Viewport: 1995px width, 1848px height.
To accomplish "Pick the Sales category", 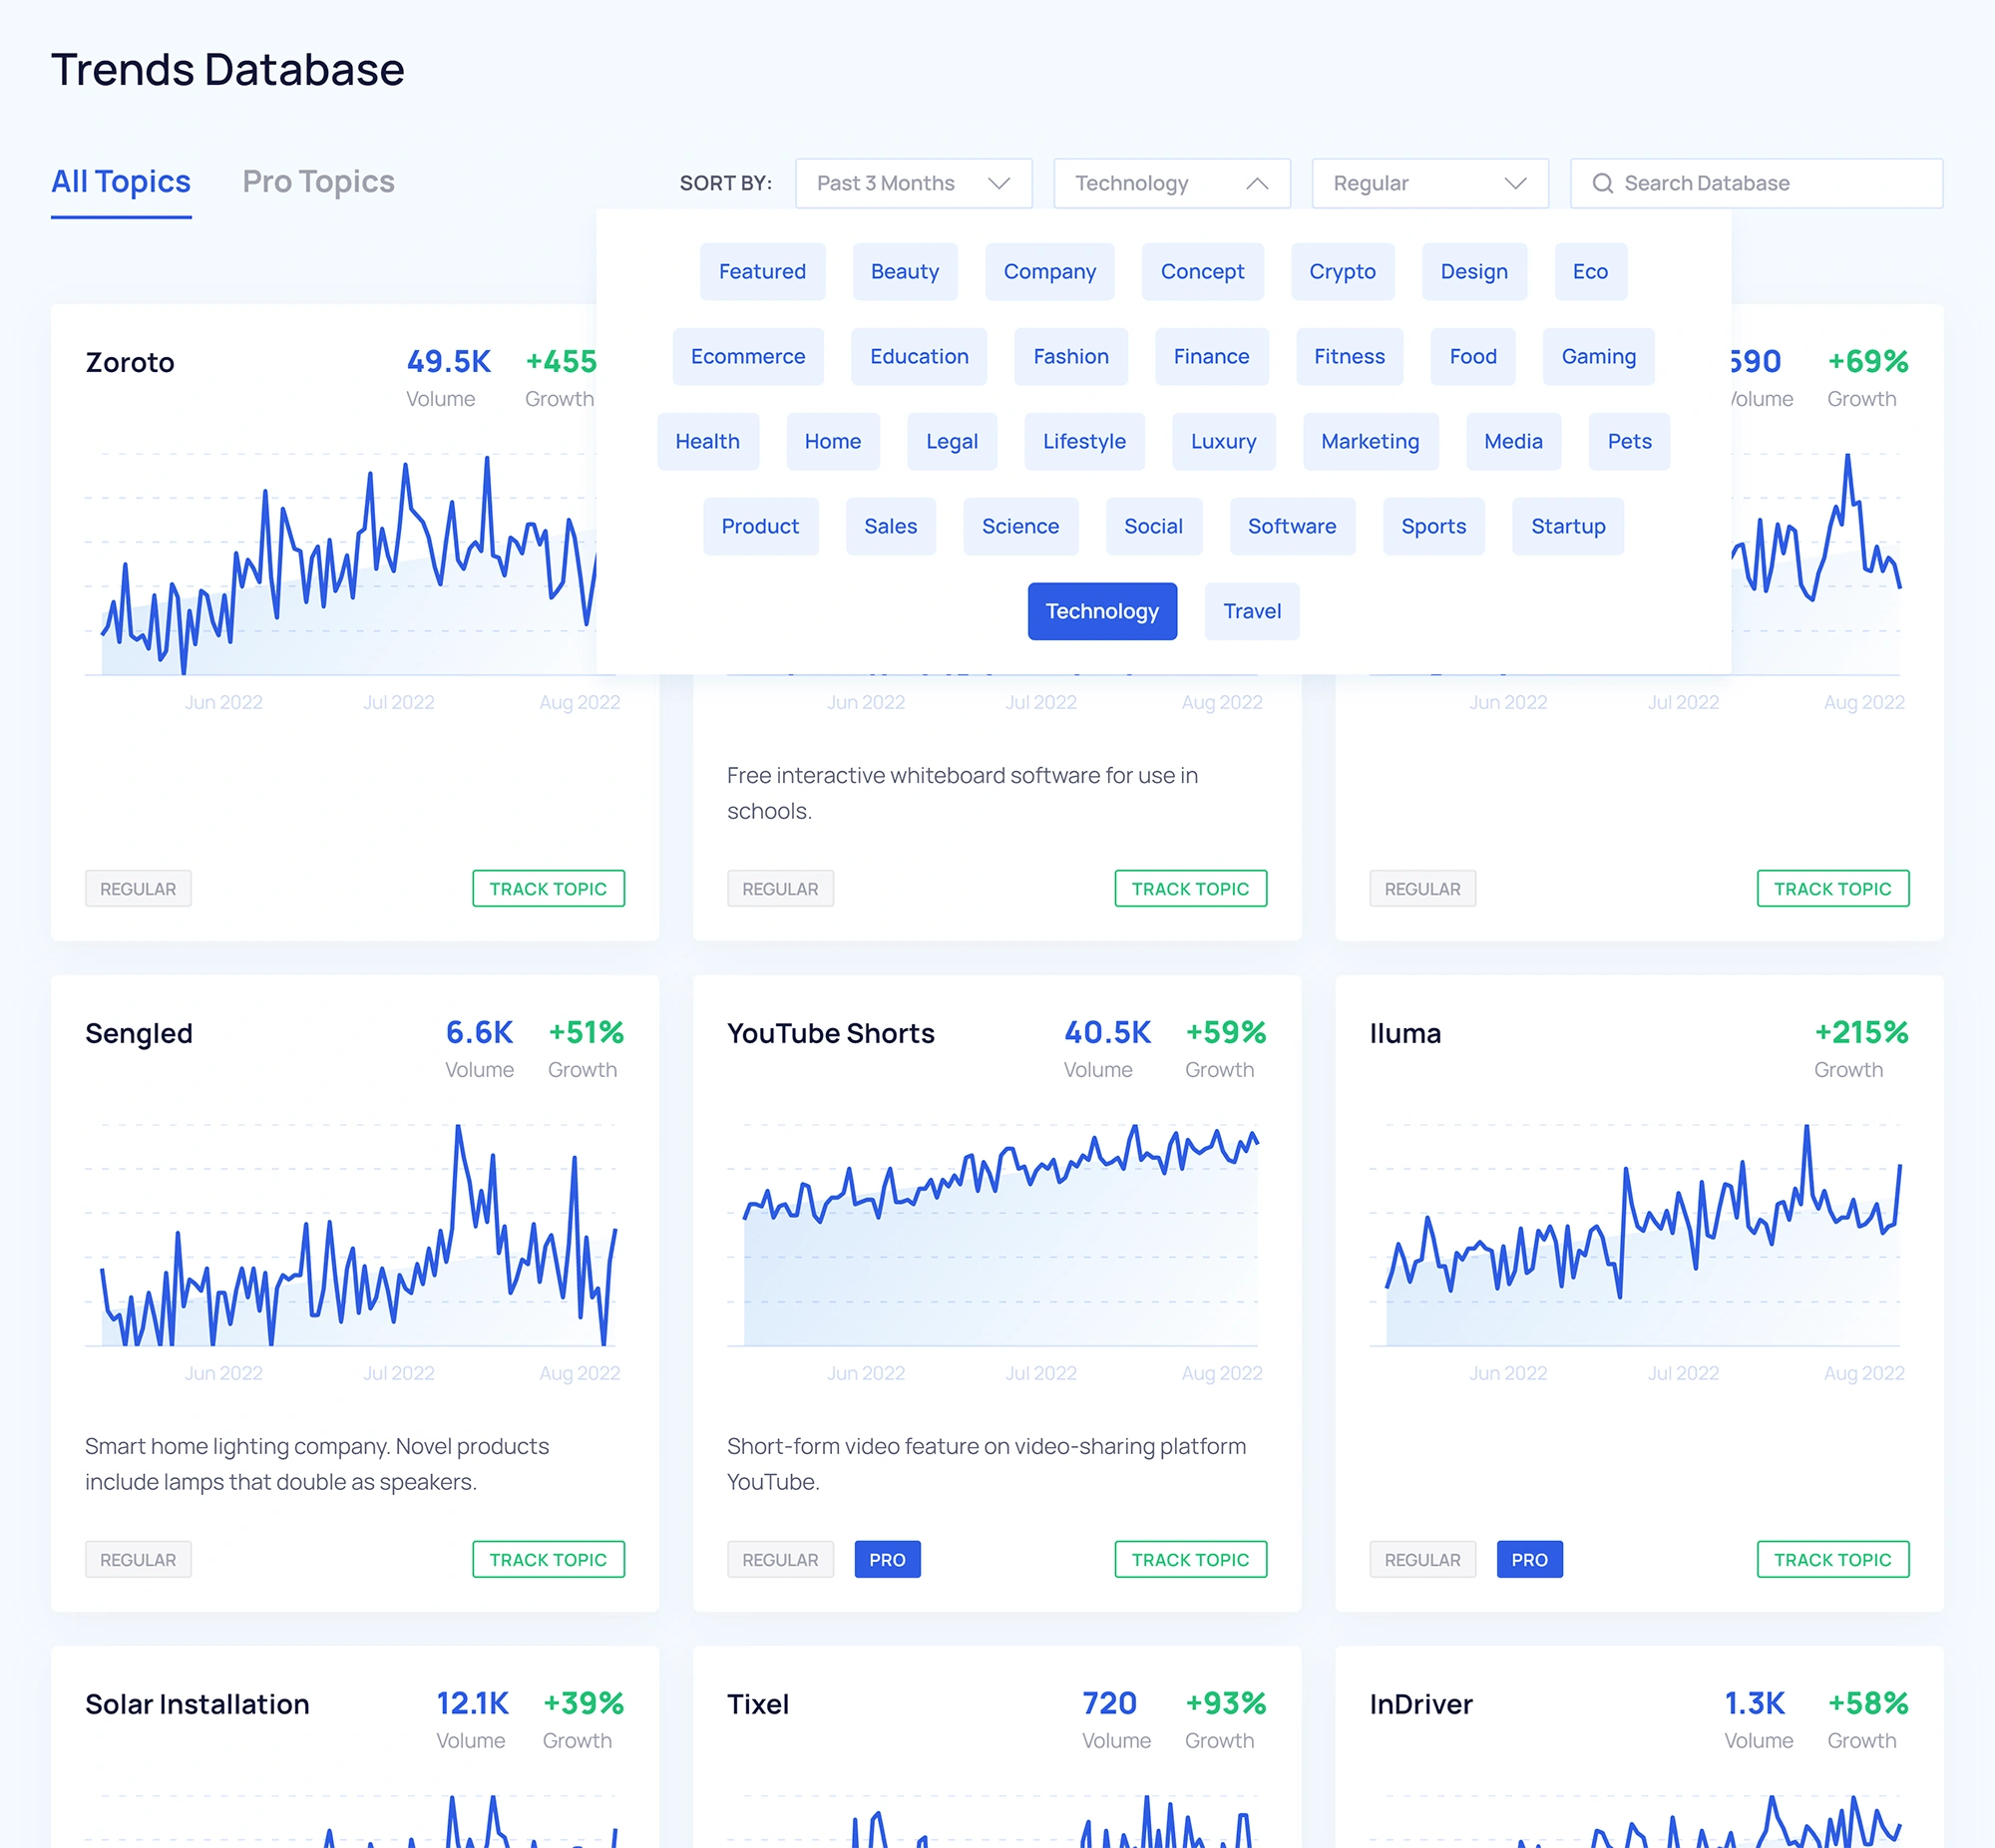I will [x=890, y=527].
